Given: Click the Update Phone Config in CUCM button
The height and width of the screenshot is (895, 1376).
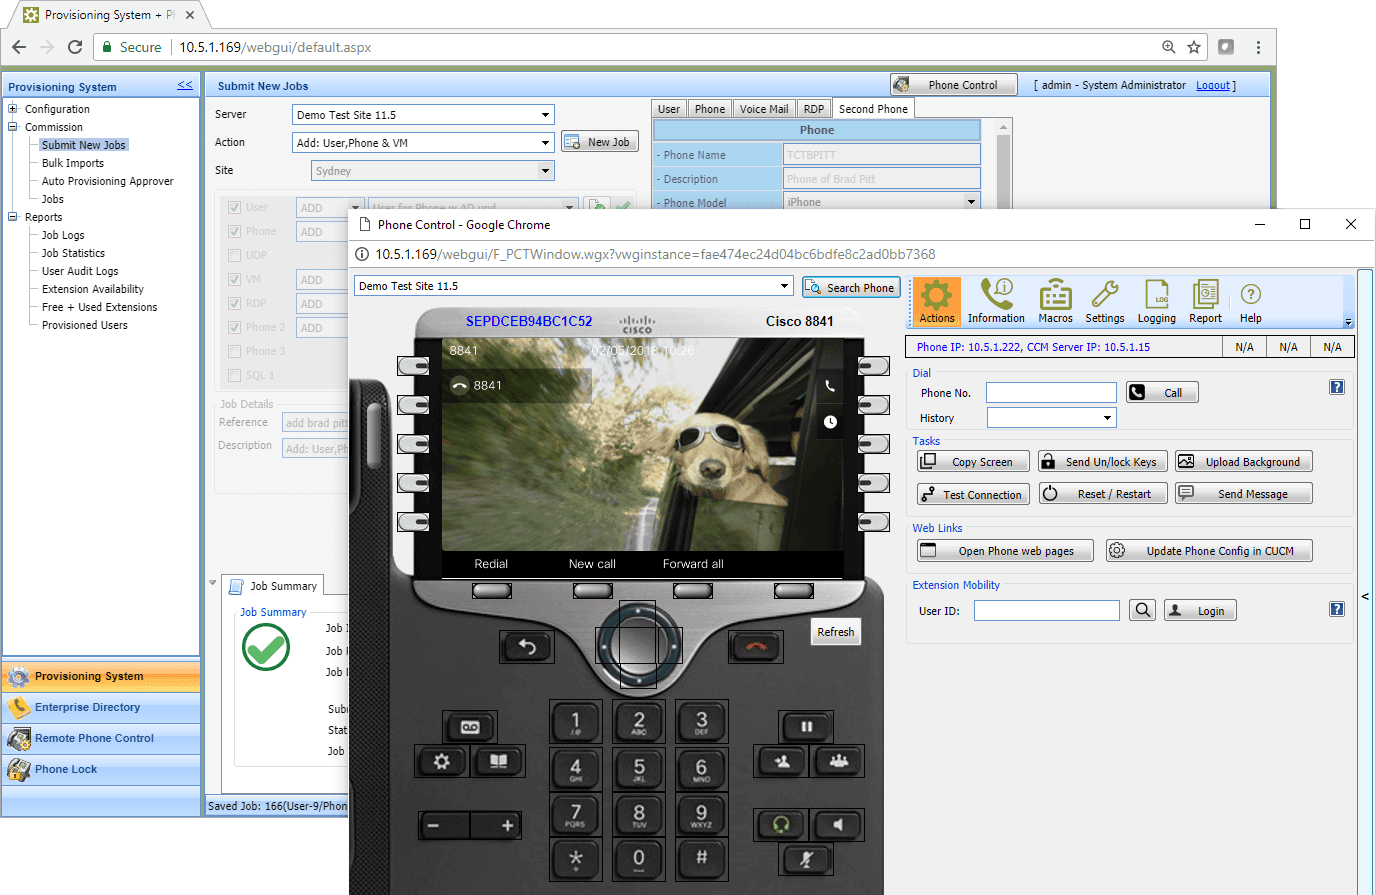Looking at the screenshot, I should [1209, 551].
